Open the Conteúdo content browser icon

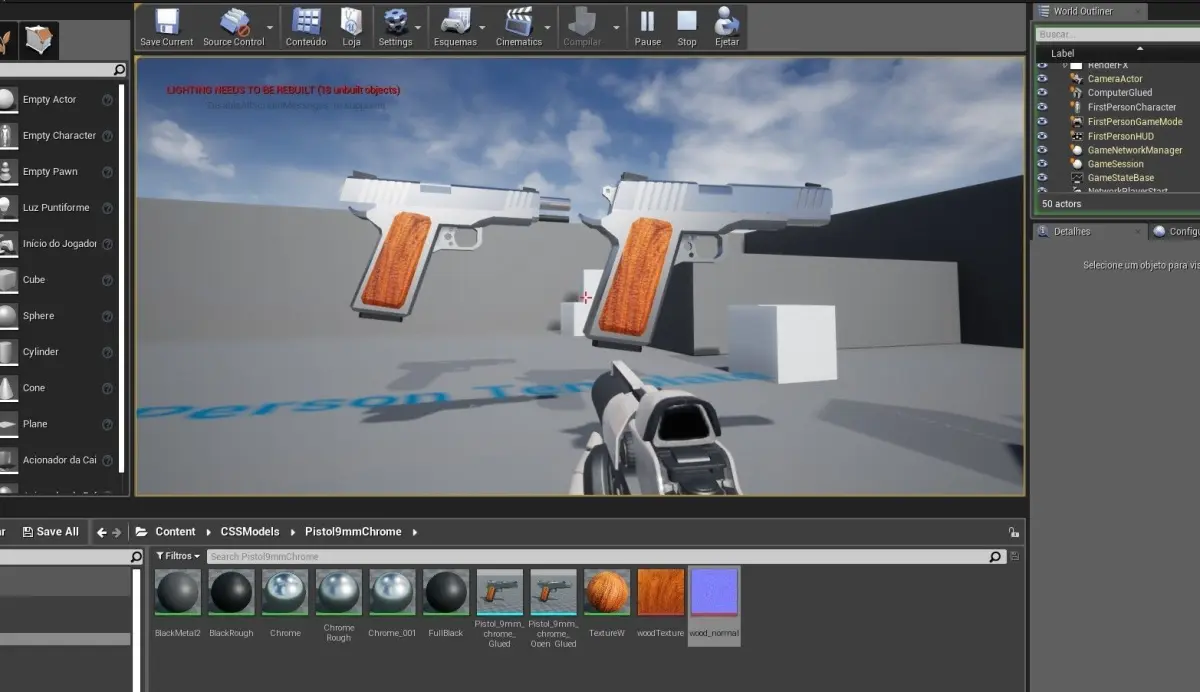point(306,21)
